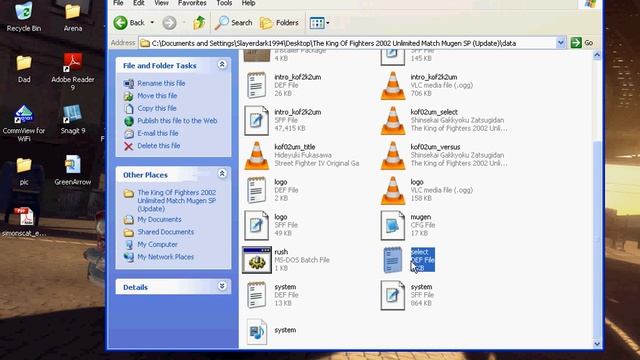The height and width of the screenshot is (360, 640).
Task: Select system DEF file icon
Action: [256, 295]
